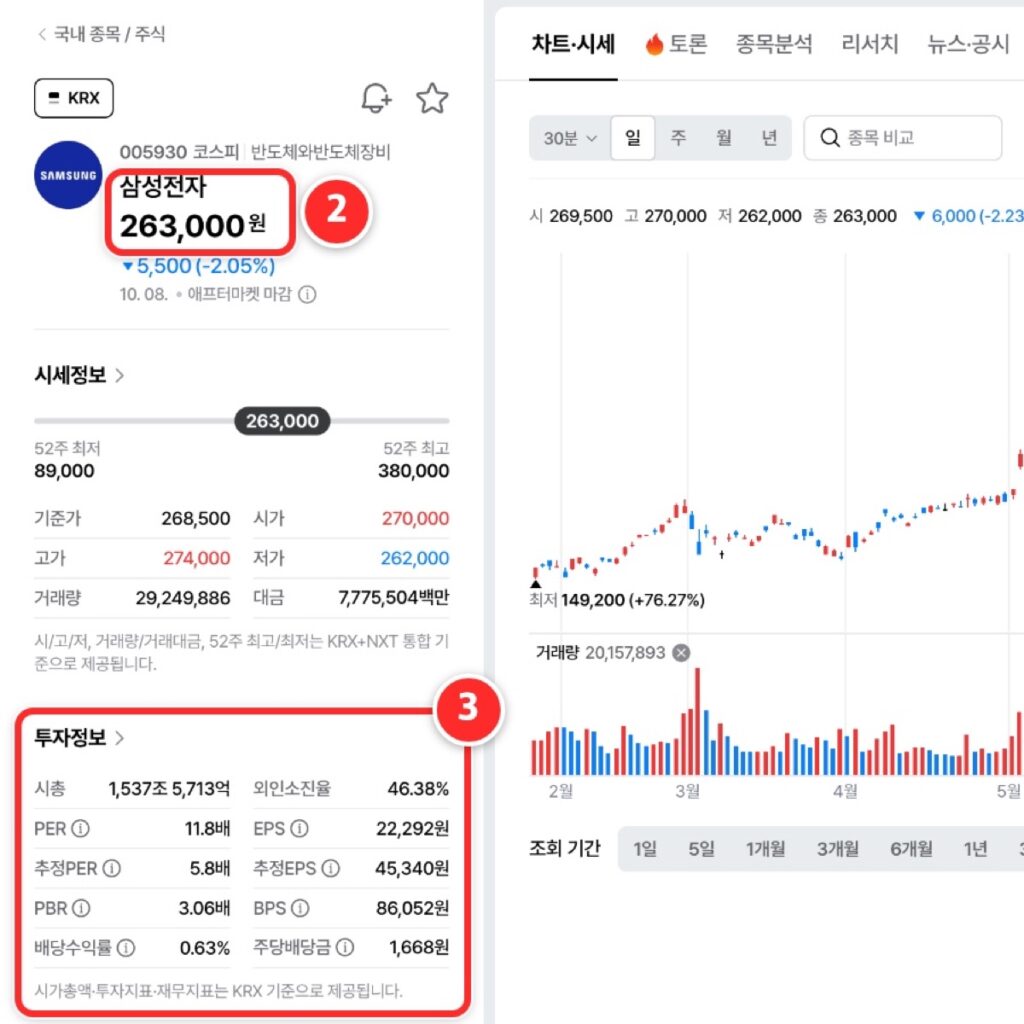This screenshot has width=1024, height=1024.
Task: Click the 저가 value 262,000
Action: [x=415, y=558]
